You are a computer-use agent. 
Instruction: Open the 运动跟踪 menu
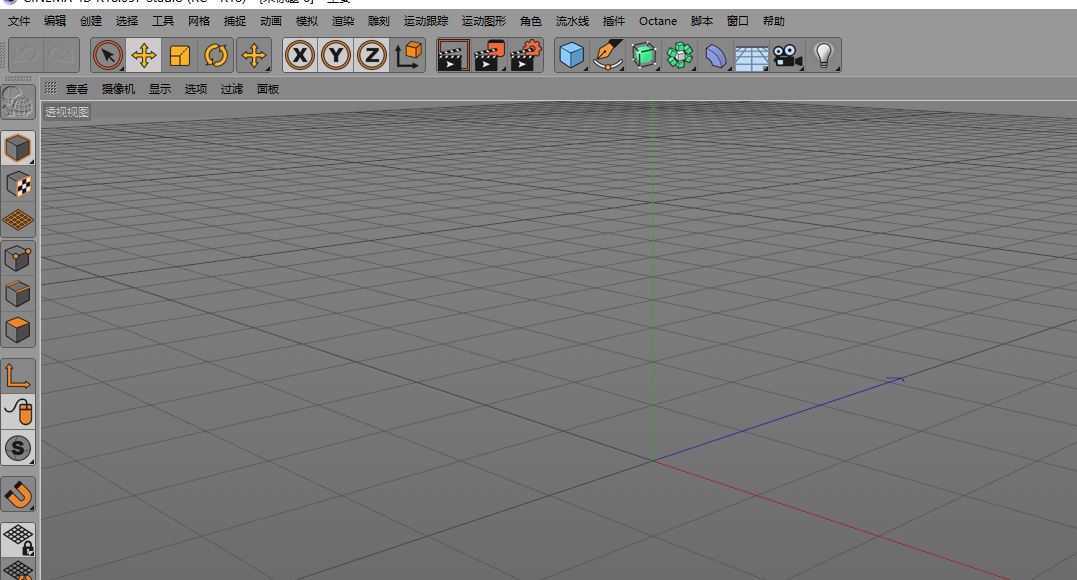[x=426, y=21]
